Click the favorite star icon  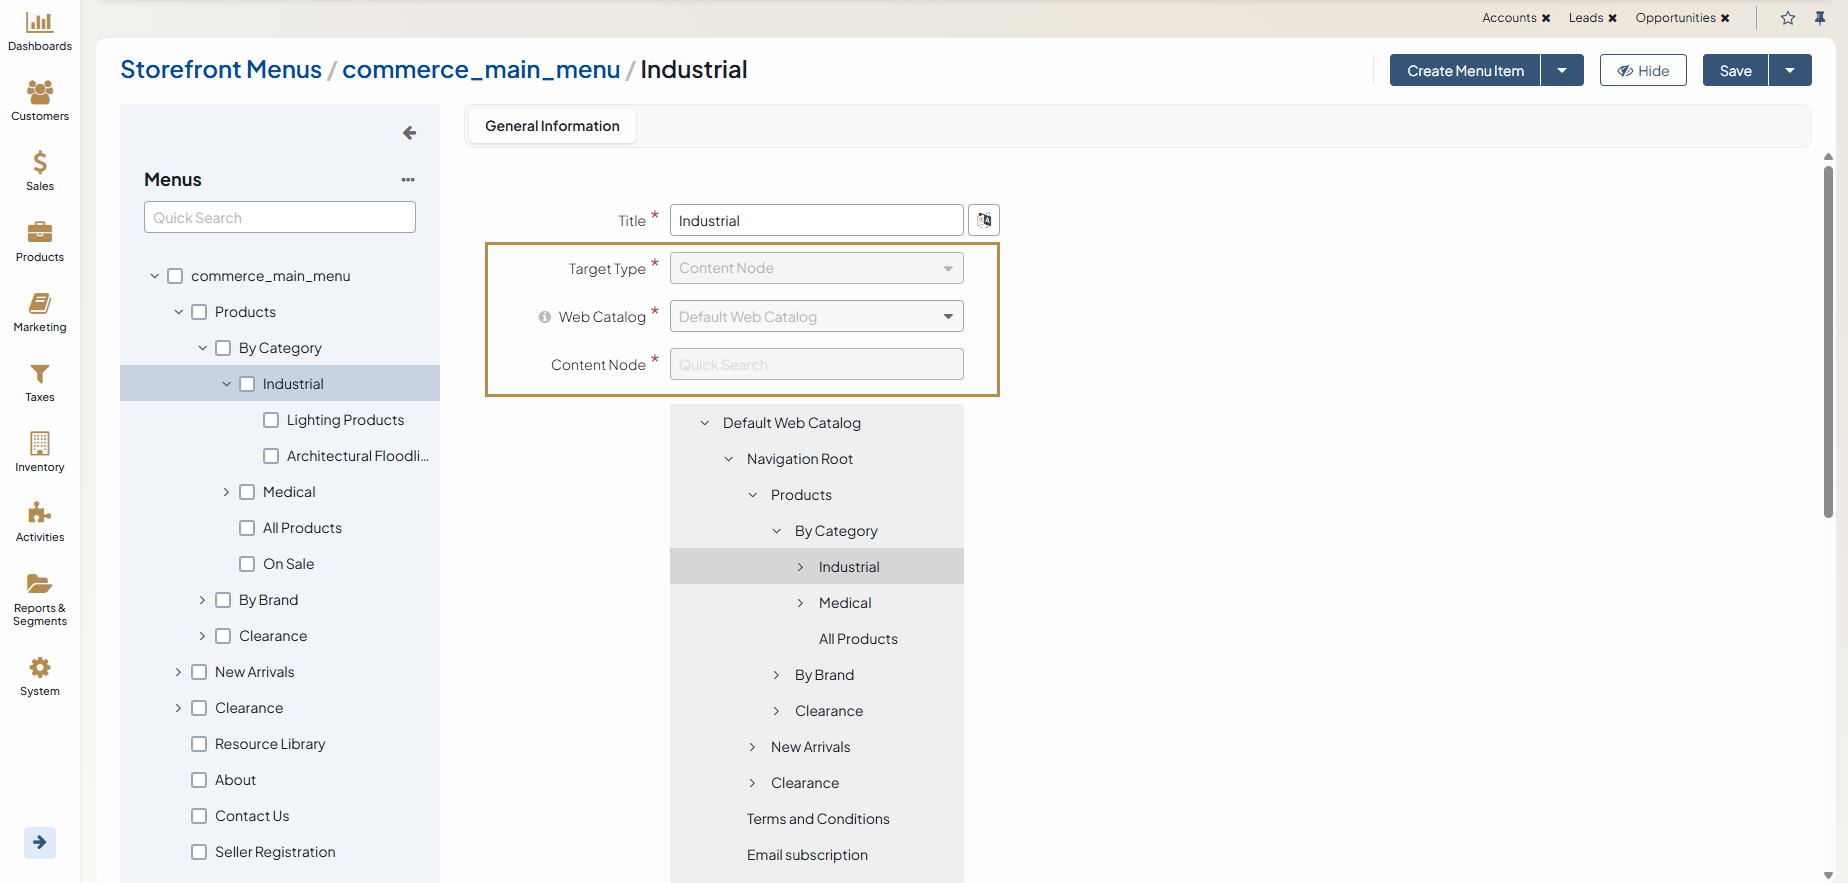pos(1788,18)
